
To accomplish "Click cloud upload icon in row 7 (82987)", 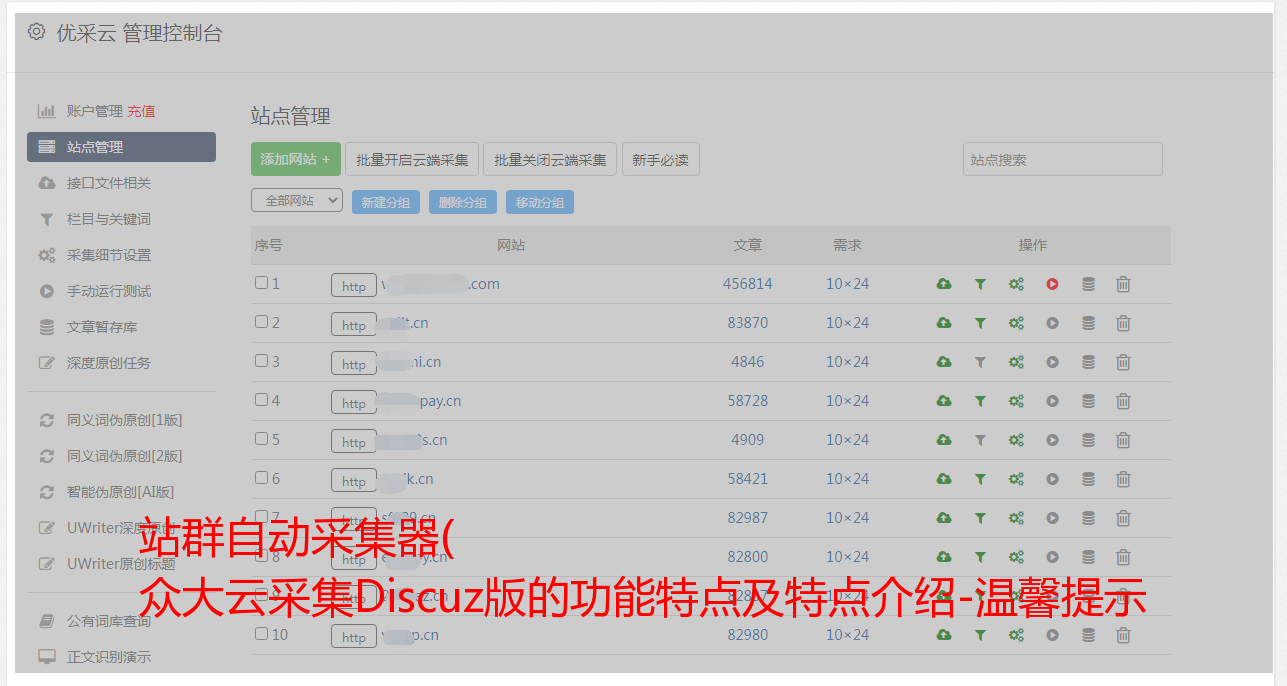I will 943,518.
